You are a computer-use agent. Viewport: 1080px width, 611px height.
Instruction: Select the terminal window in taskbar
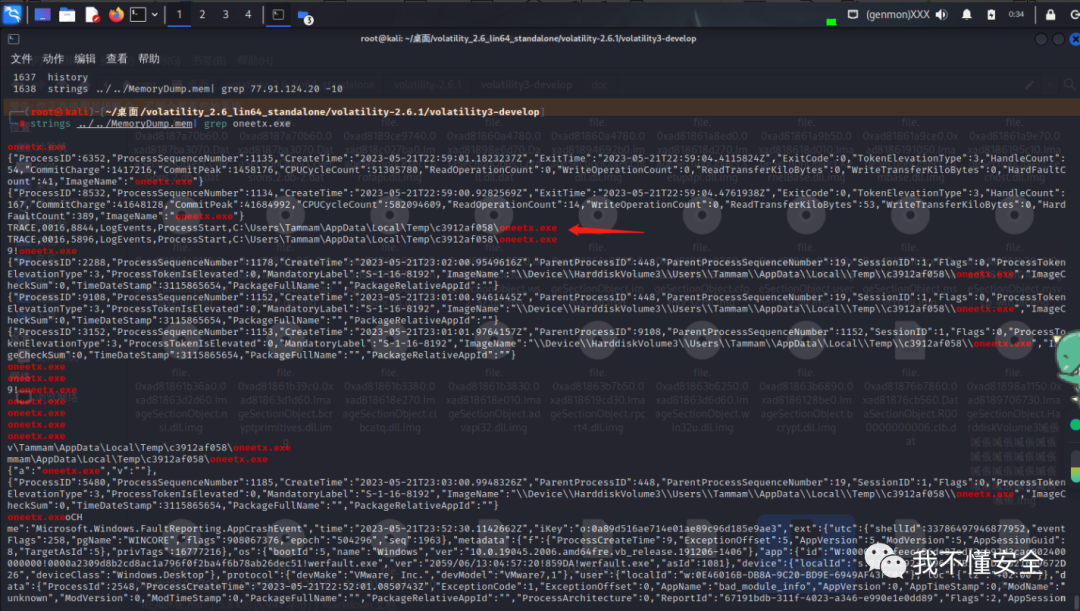278,14
